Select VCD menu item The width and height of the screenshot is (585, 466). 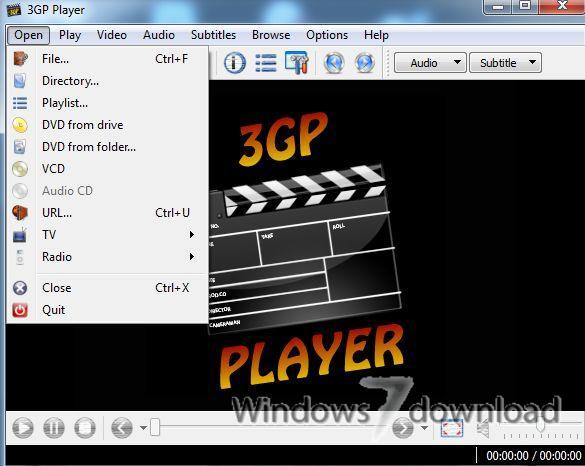pos(107,169)
